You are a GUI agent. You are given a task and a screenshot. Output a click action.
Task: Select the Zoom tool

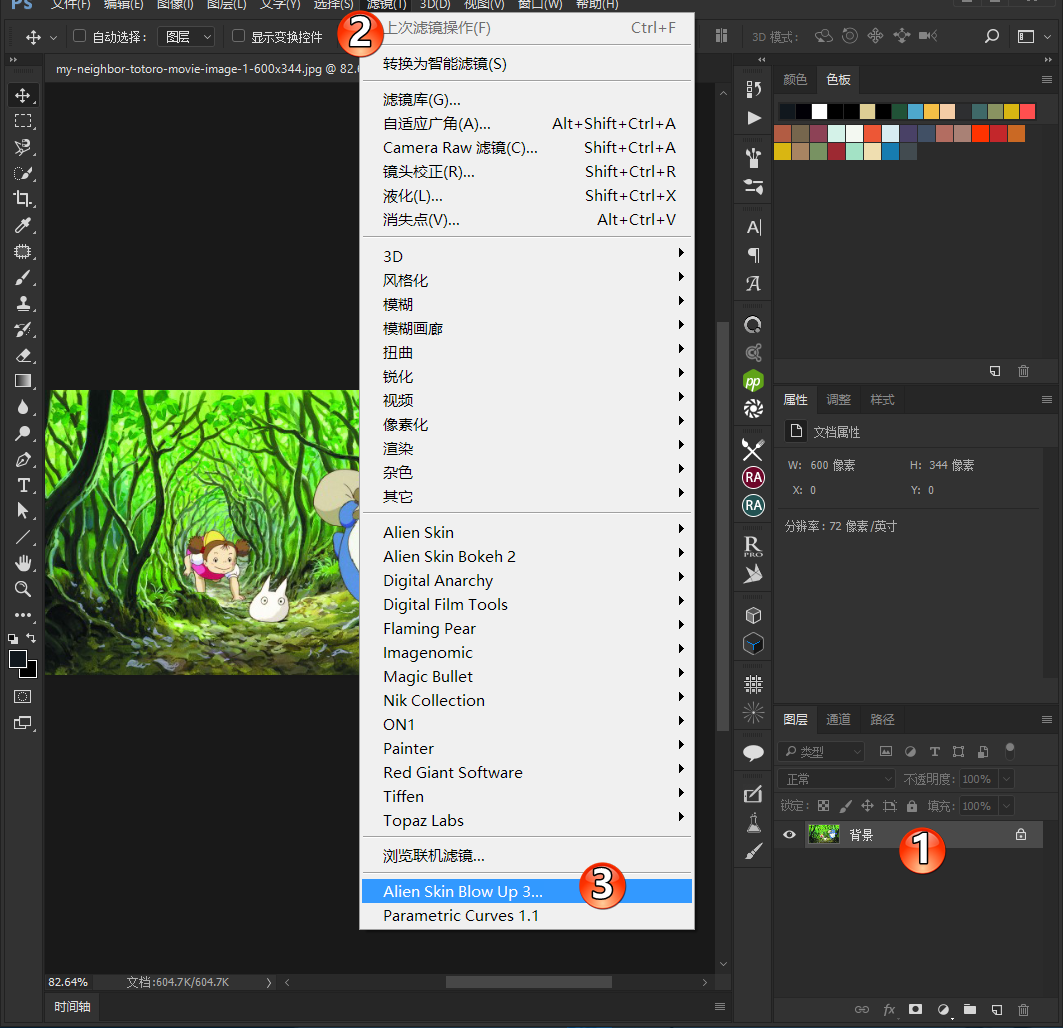click(x=22, y=589)
